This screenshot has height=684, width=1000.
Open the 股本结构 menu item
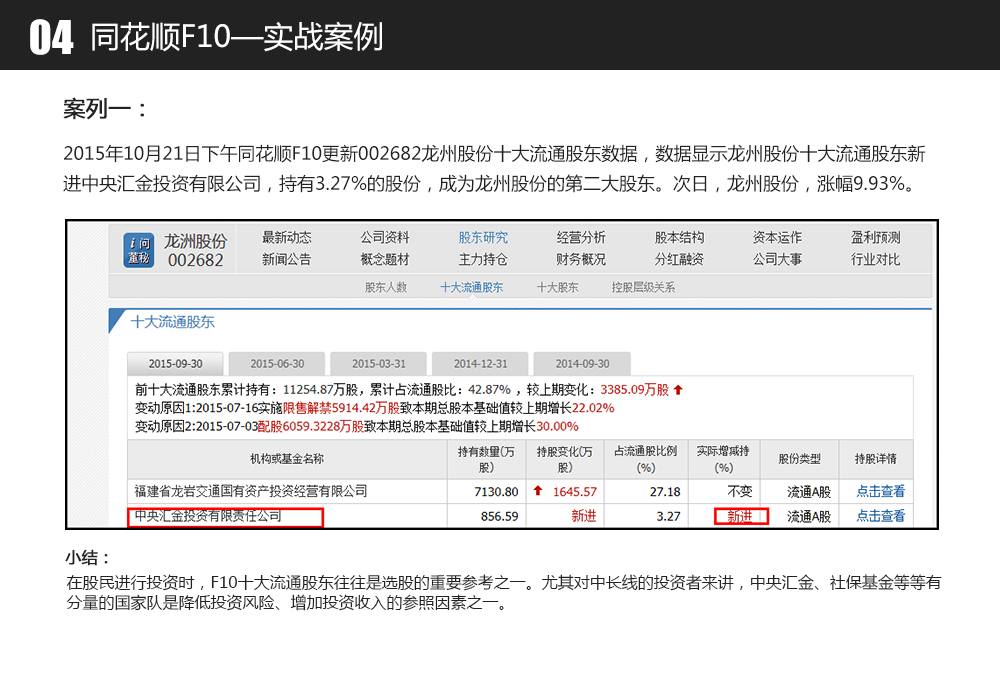[x=679, y=238]
